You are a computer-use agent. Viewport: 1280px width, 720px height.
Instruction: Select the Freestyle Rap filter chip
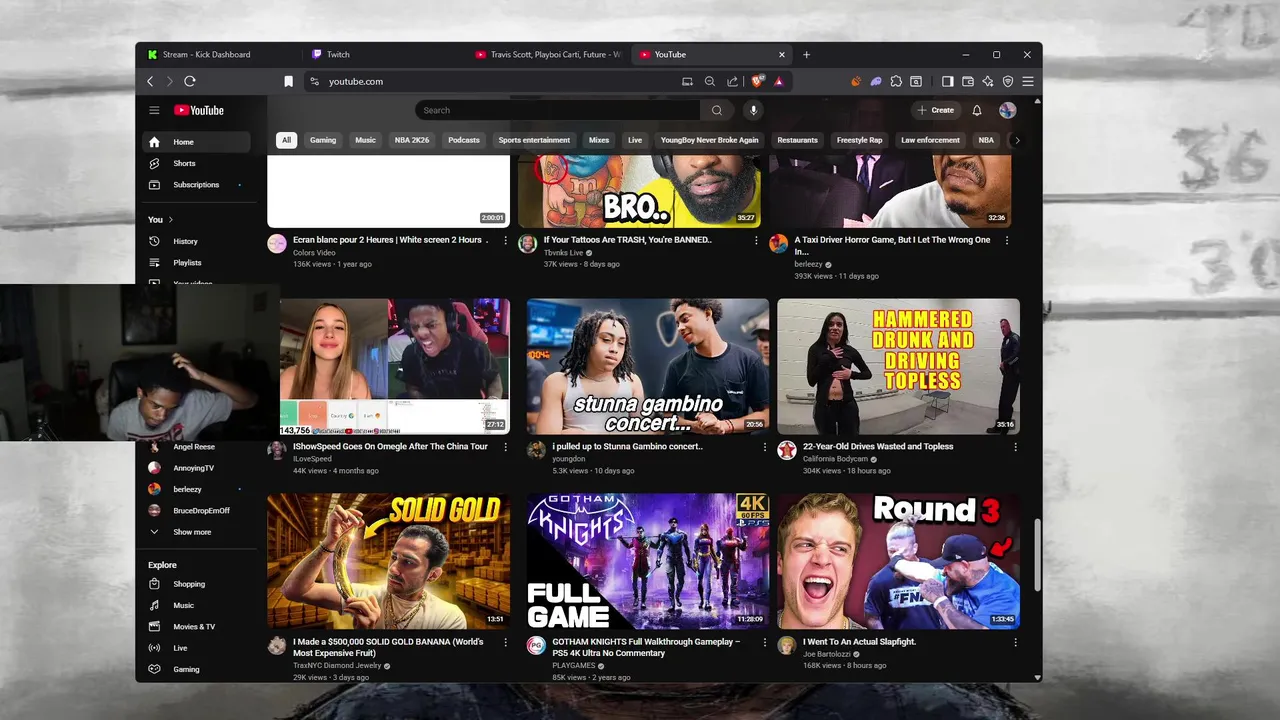[x=860, y=140]
